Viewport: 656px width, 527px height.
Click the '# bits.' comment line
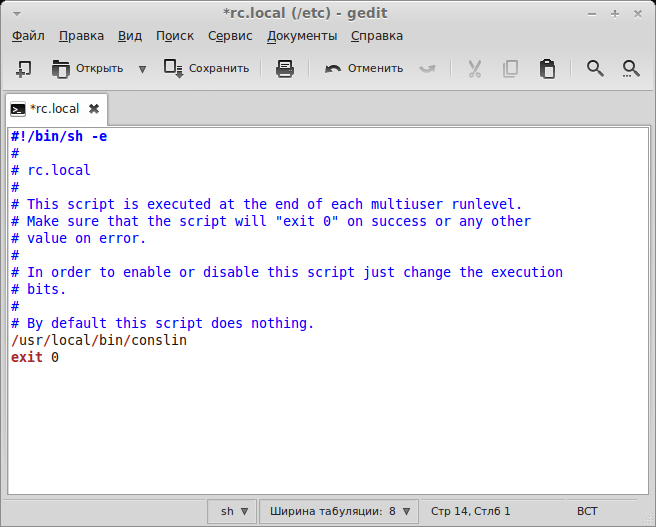(x=38, y=289)
